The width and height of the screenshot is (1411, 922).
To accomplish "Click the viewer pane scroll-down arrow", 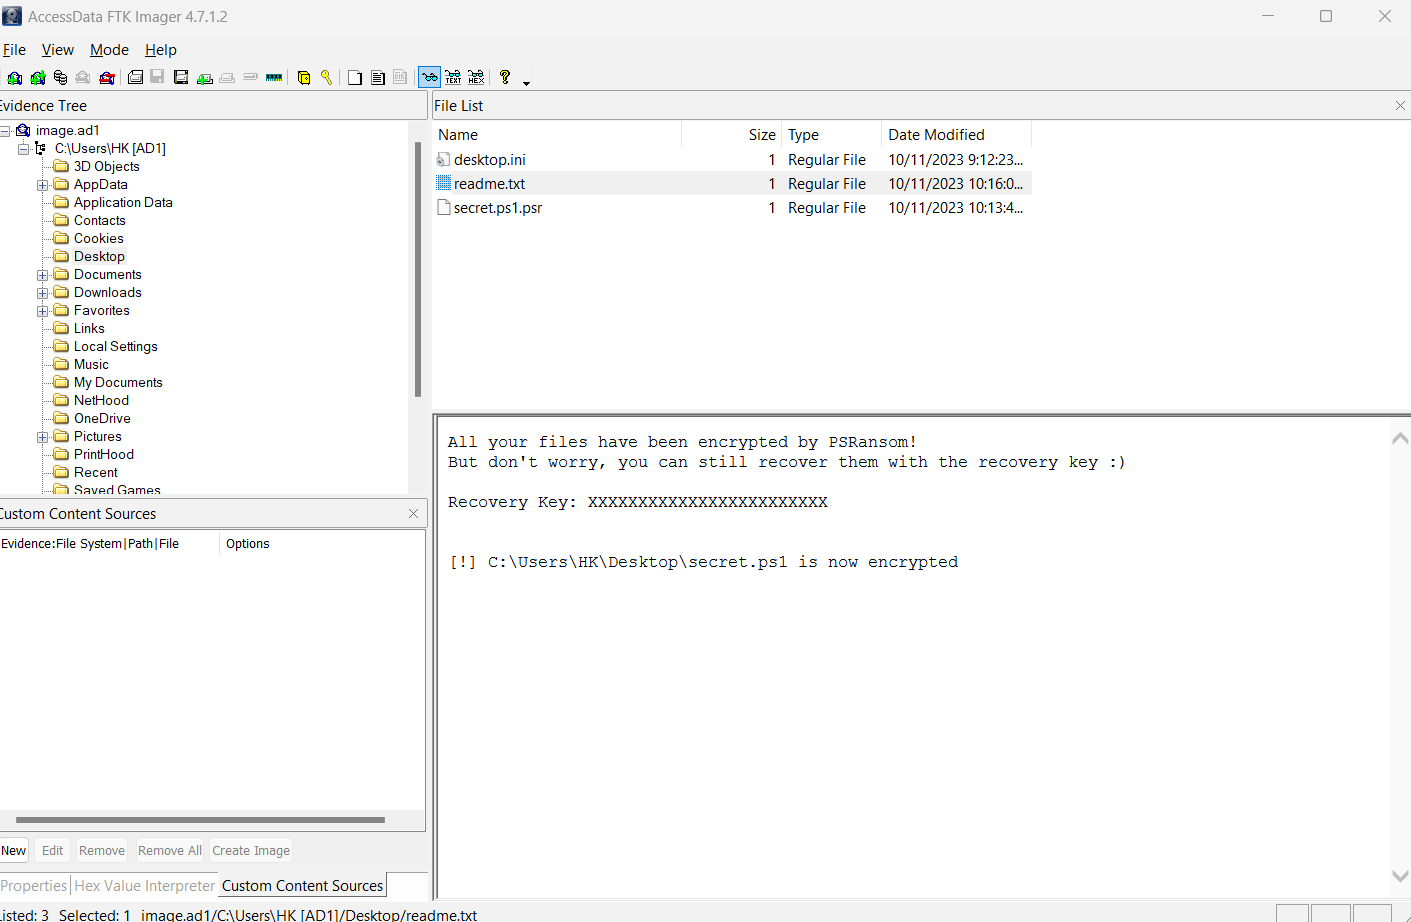I will 1400,876.
